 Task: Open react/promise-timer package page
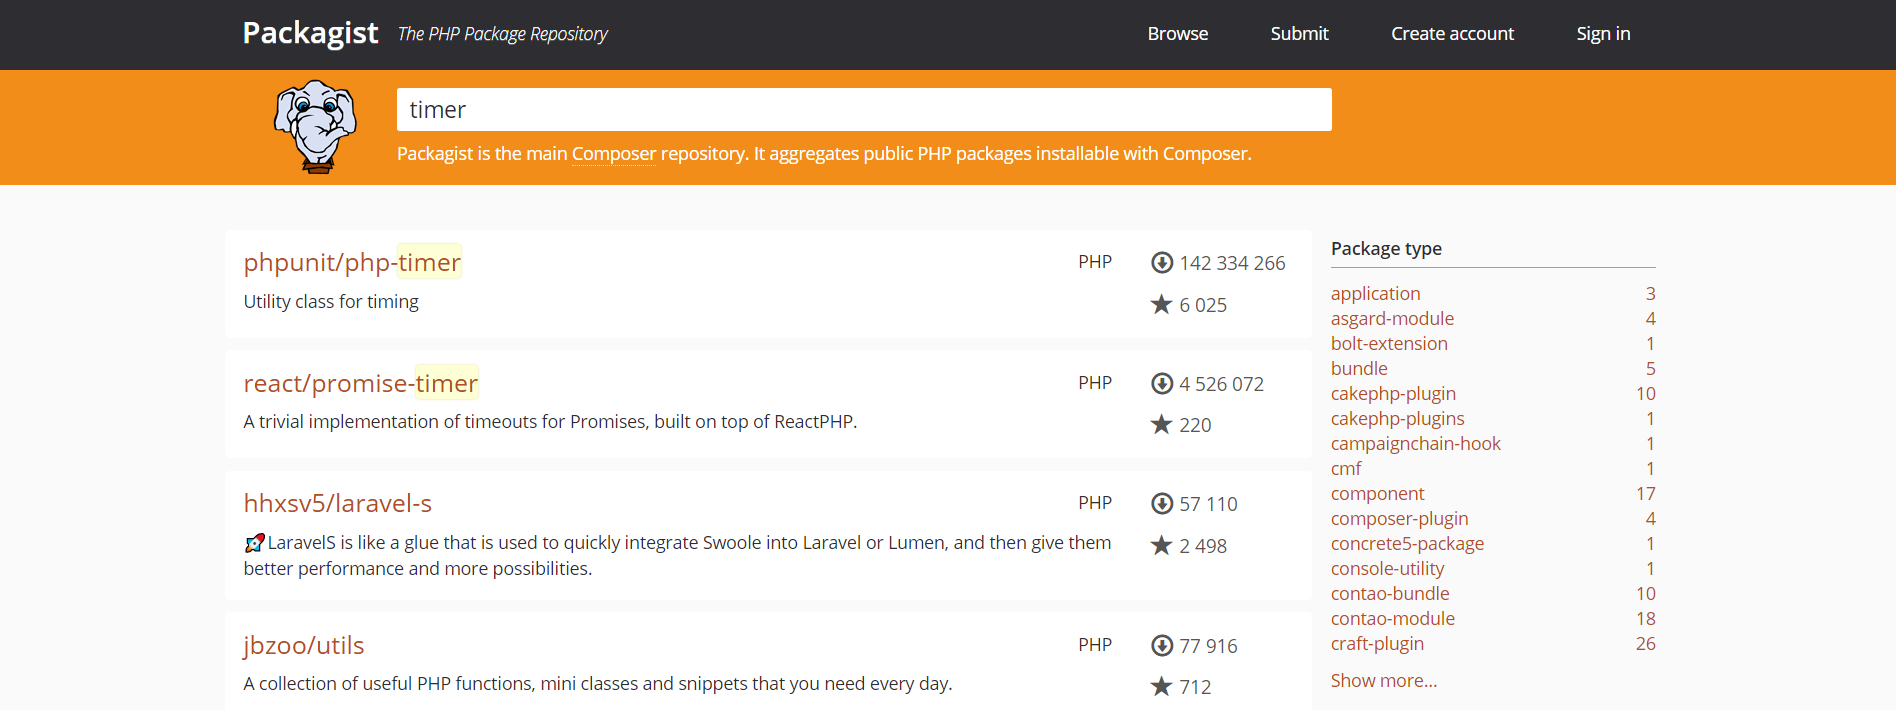(360, 383)
